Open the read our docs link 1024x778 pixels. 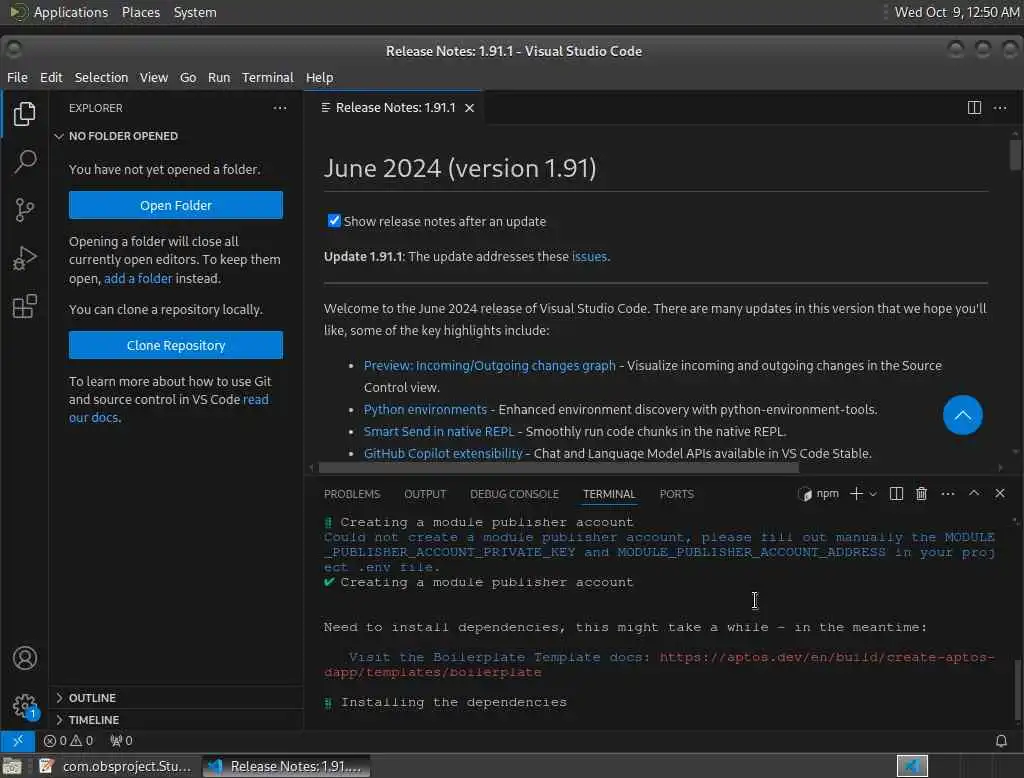[168, 408]
